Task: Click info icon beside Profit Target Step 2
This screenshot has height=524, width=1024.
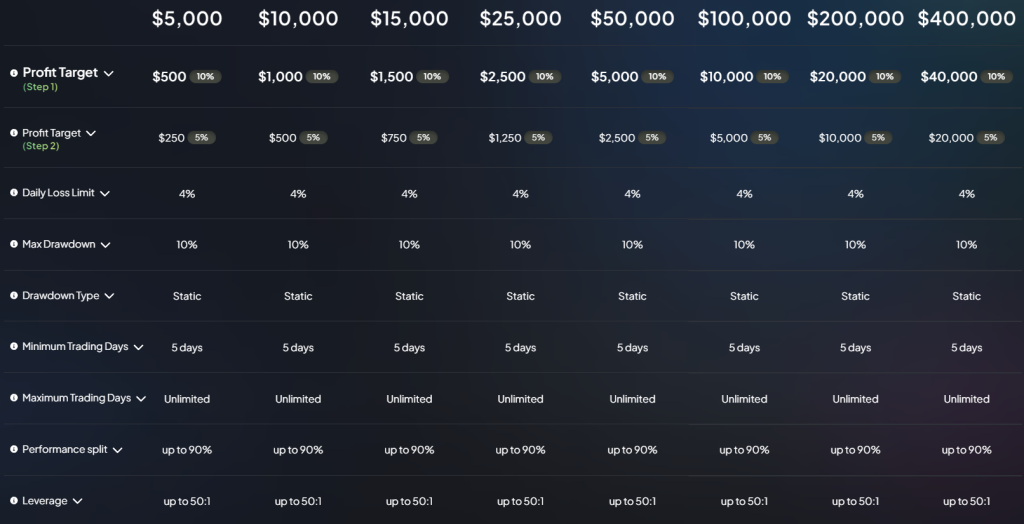Action: pyautogui.click(x=14, y=133)
